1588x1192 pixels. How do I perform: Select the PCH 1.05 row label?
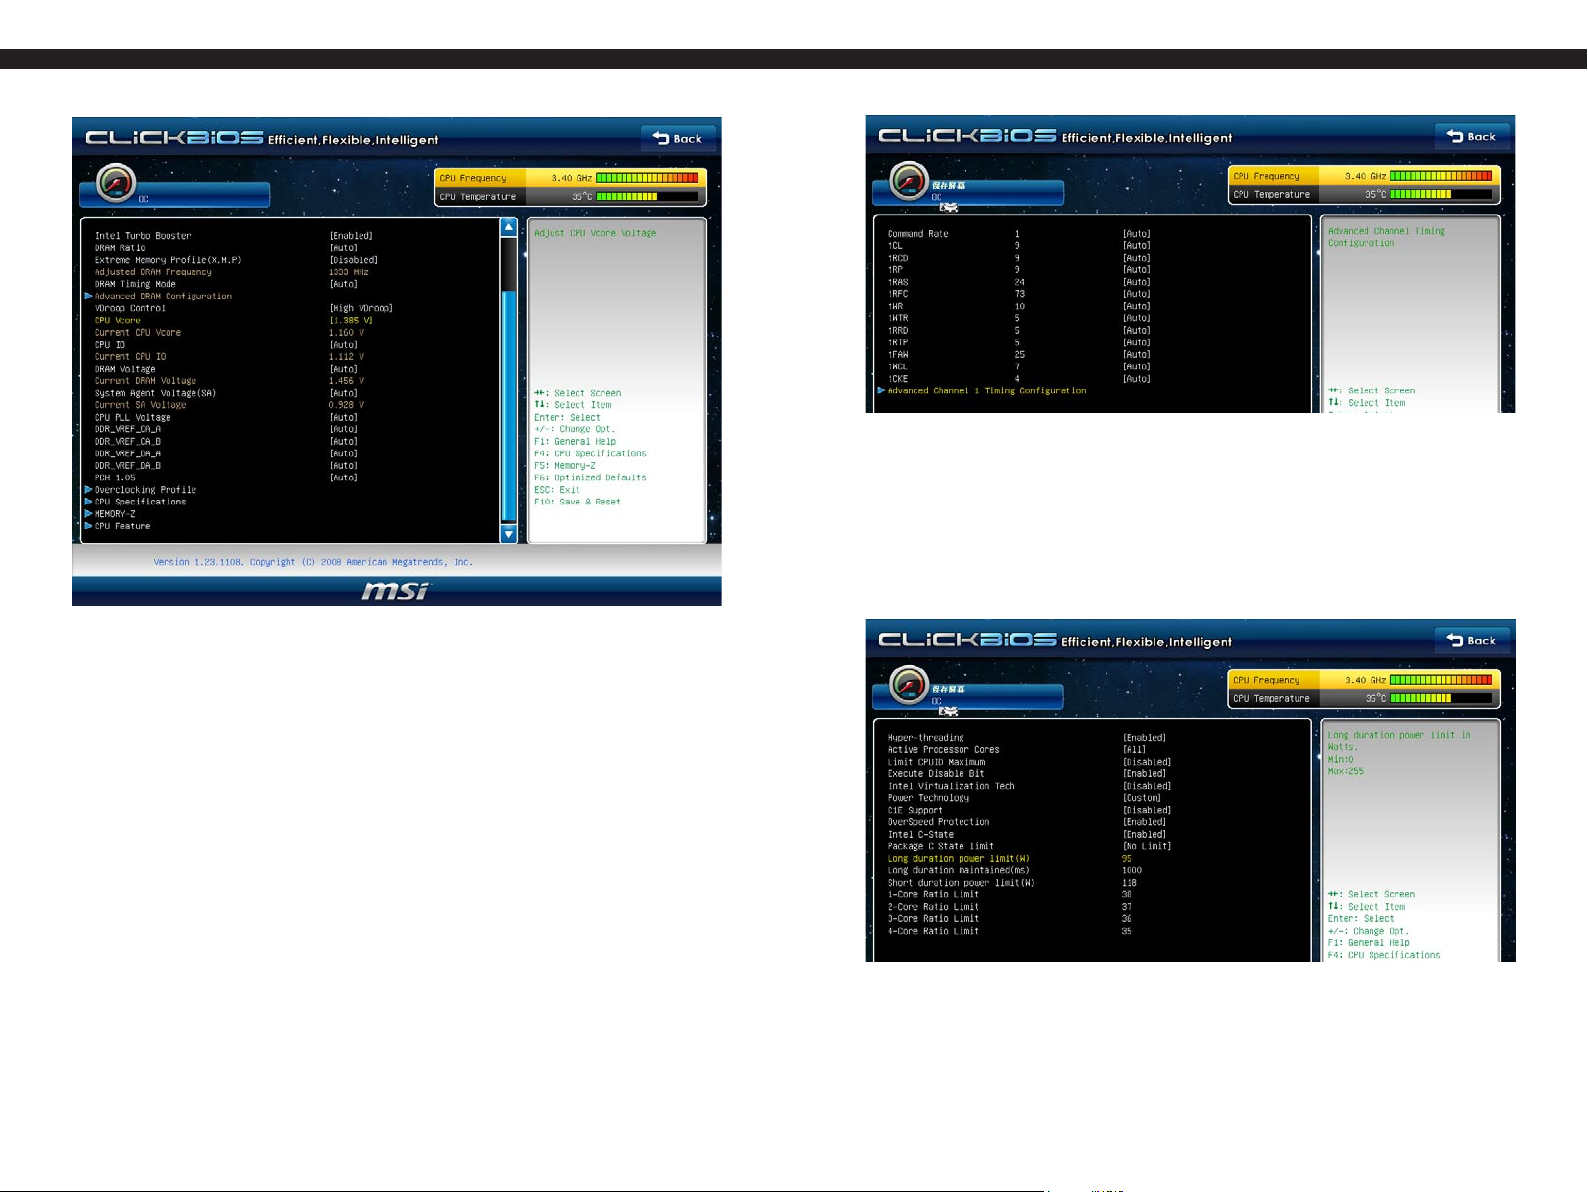[x=115, y=478]
